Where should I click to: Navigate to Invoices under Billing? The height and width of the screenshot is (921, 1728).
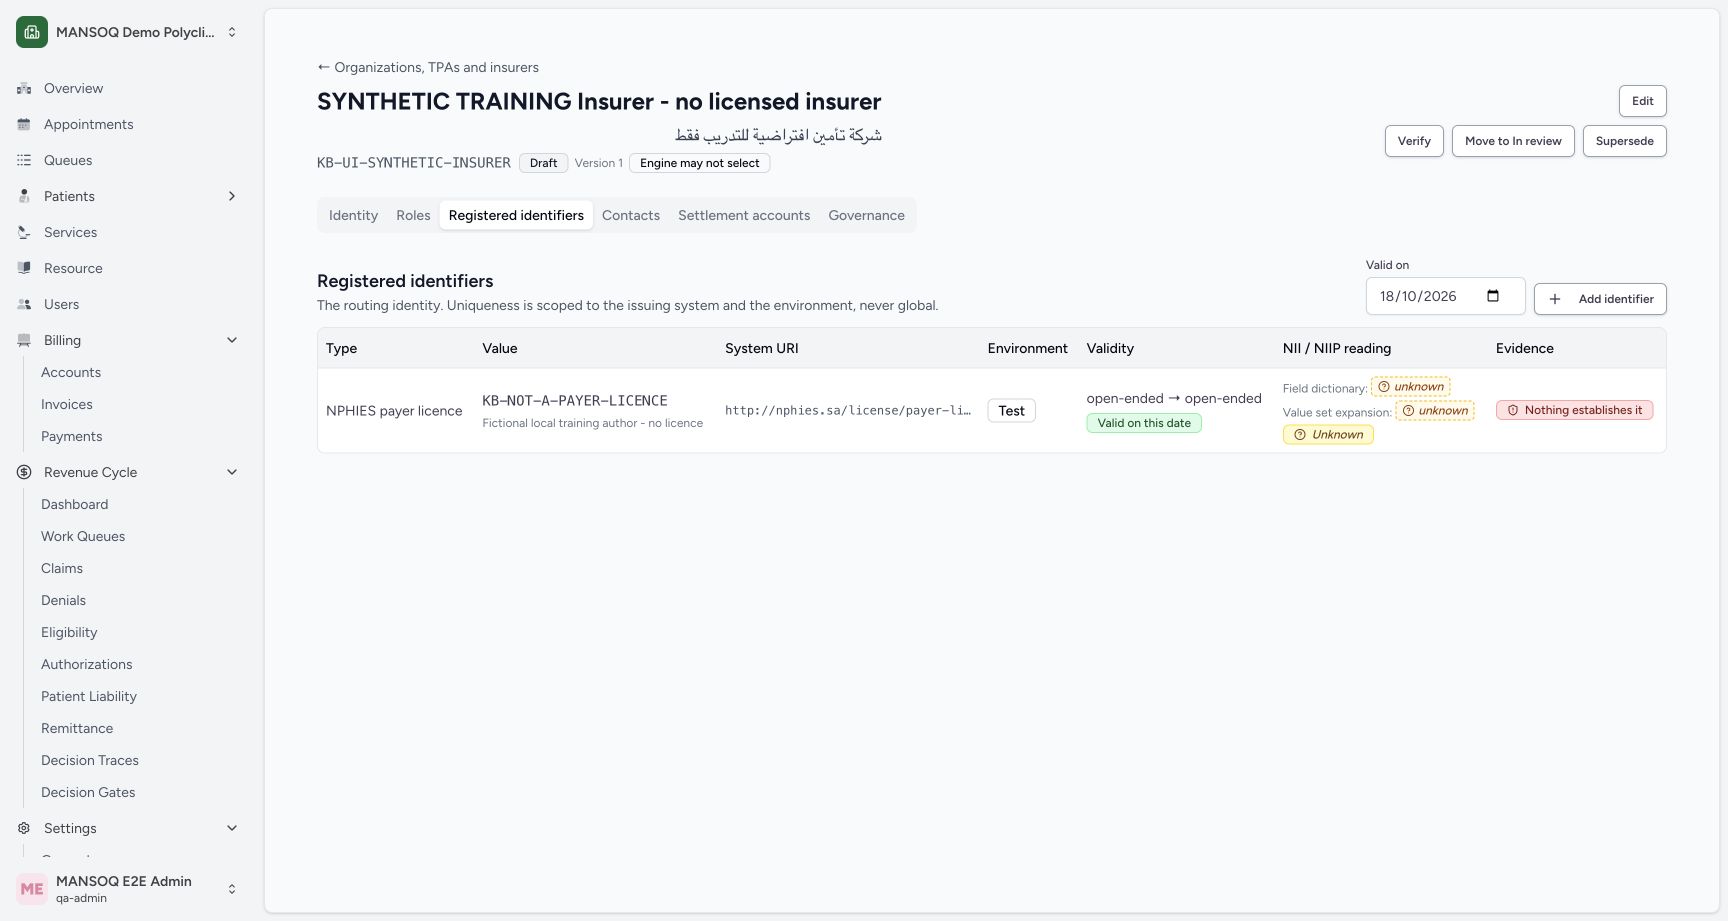point(67,405)
